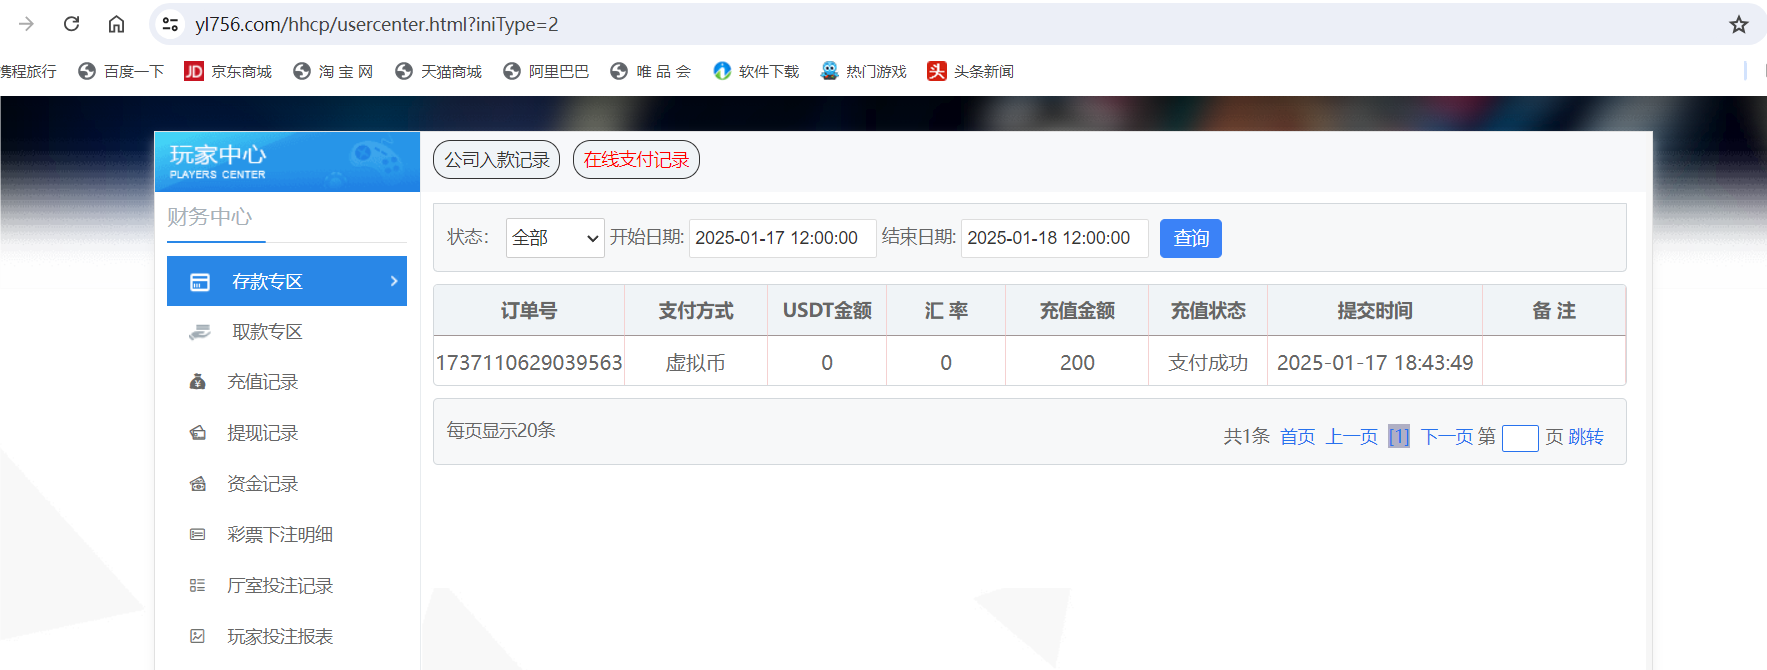Viewport: 1767px width, 670px height.
Task: Go to browser home icon
Action: [x=116, y=24]
